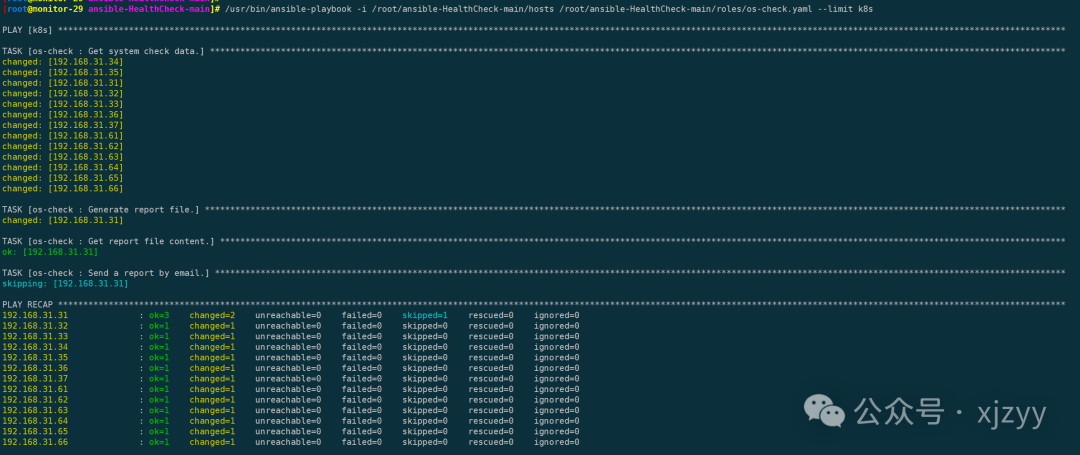1080x455 pixels.
Task: Click 192.168.31.65 host in PLAY RECAP
Action: [x=35, y=432]
